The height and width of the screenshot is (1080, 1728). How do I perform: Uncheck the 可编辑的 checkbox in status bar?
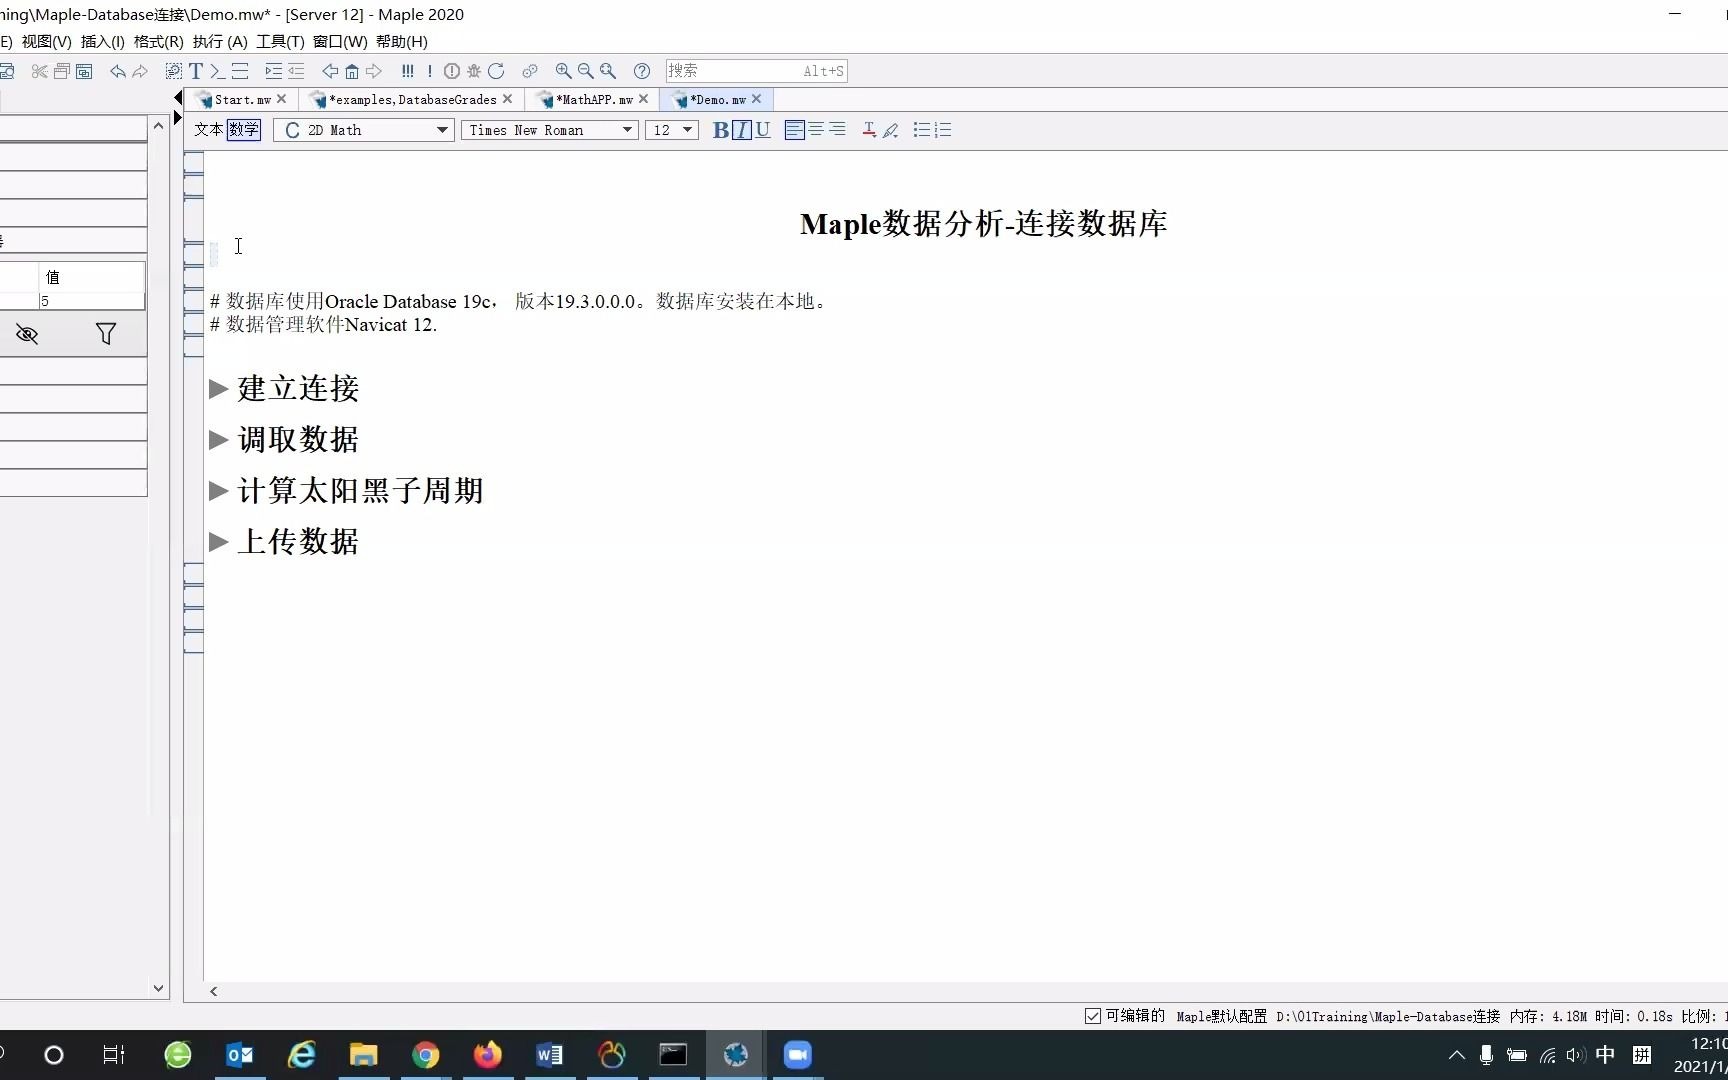(x=1091, y=1016)
